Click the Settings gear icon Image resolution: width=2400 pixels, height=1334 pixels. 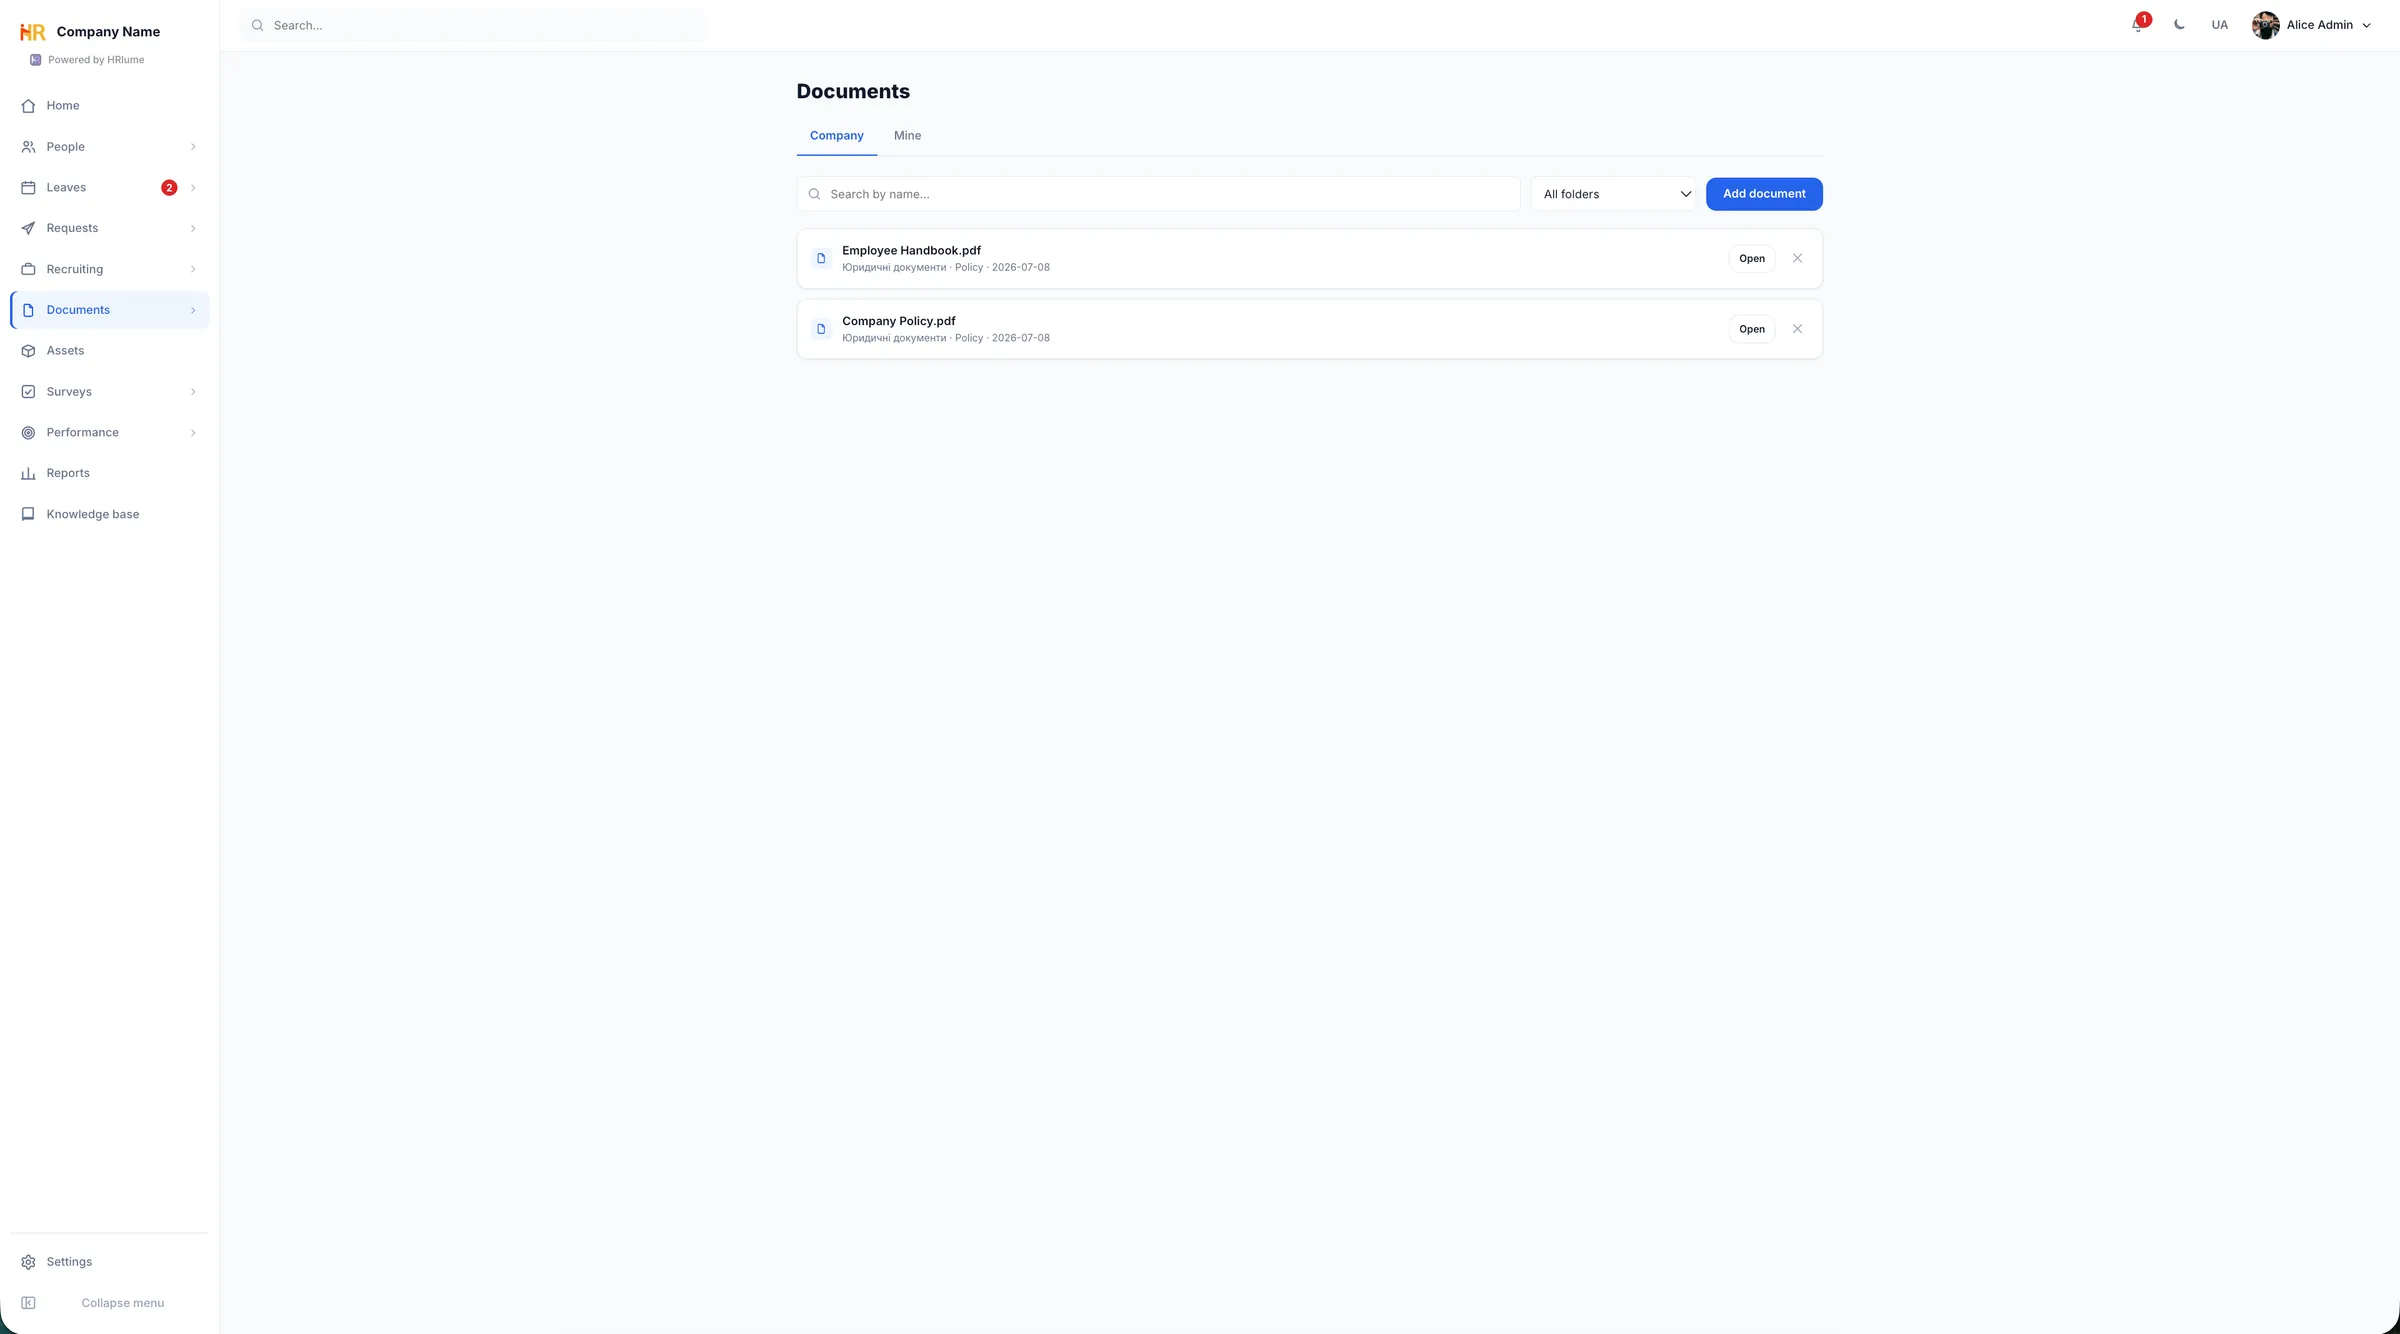click(28, 1262)
